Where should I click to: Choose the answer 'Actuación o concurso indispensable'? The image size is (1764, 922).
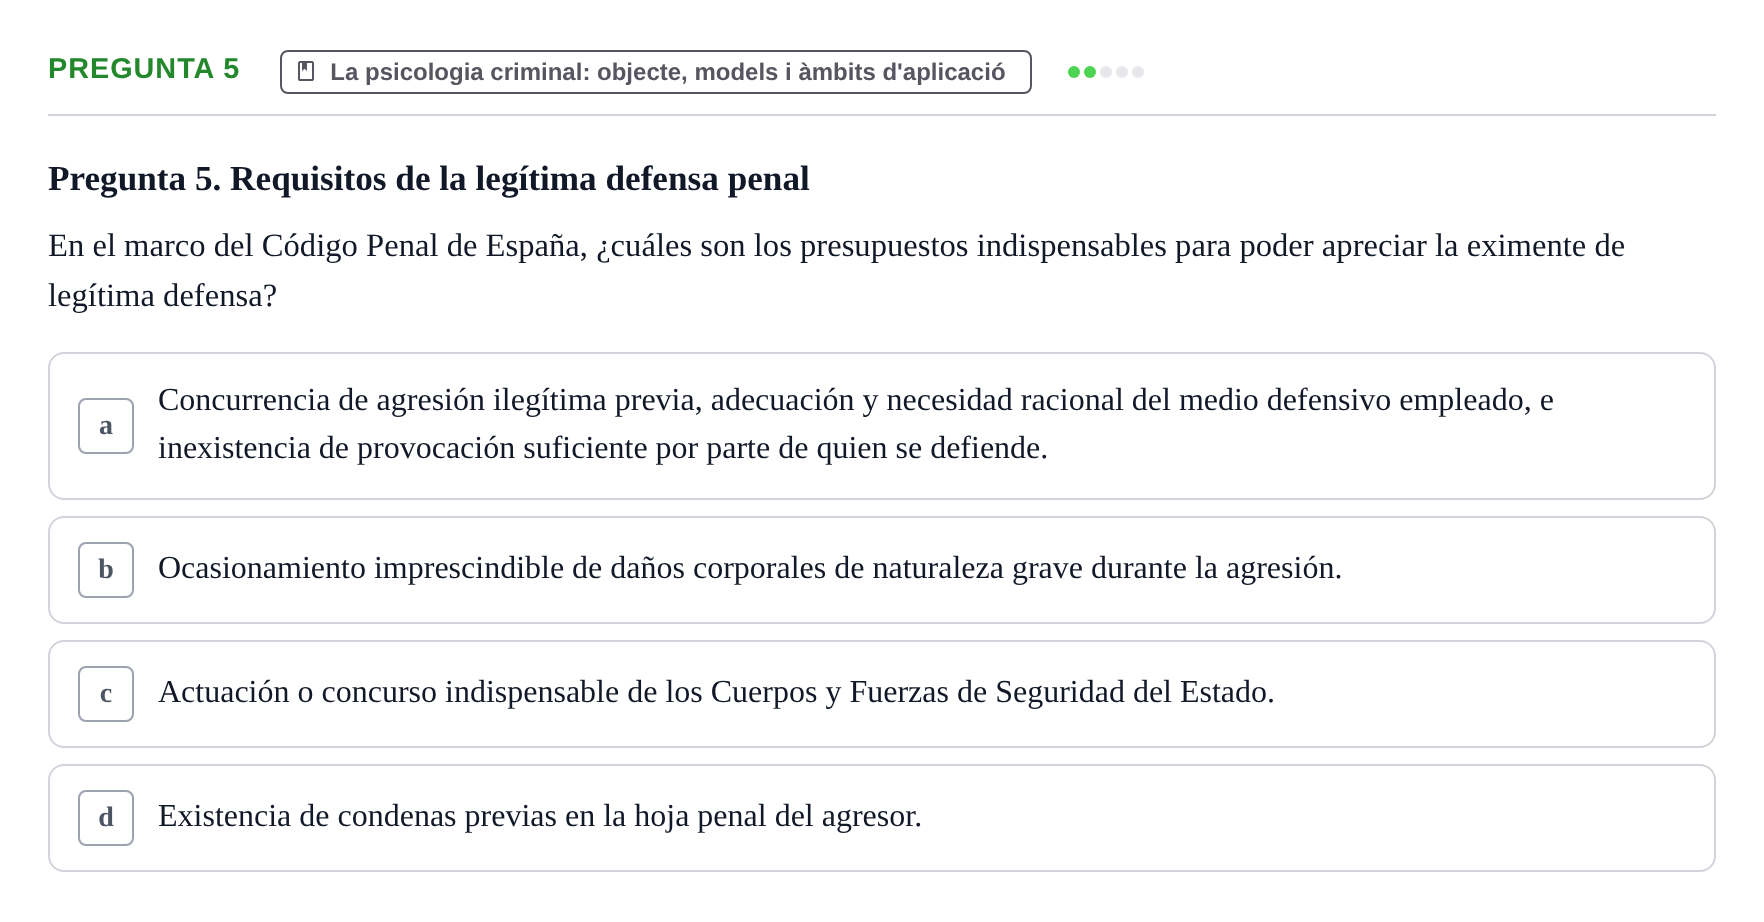click(x=882, y=694)
